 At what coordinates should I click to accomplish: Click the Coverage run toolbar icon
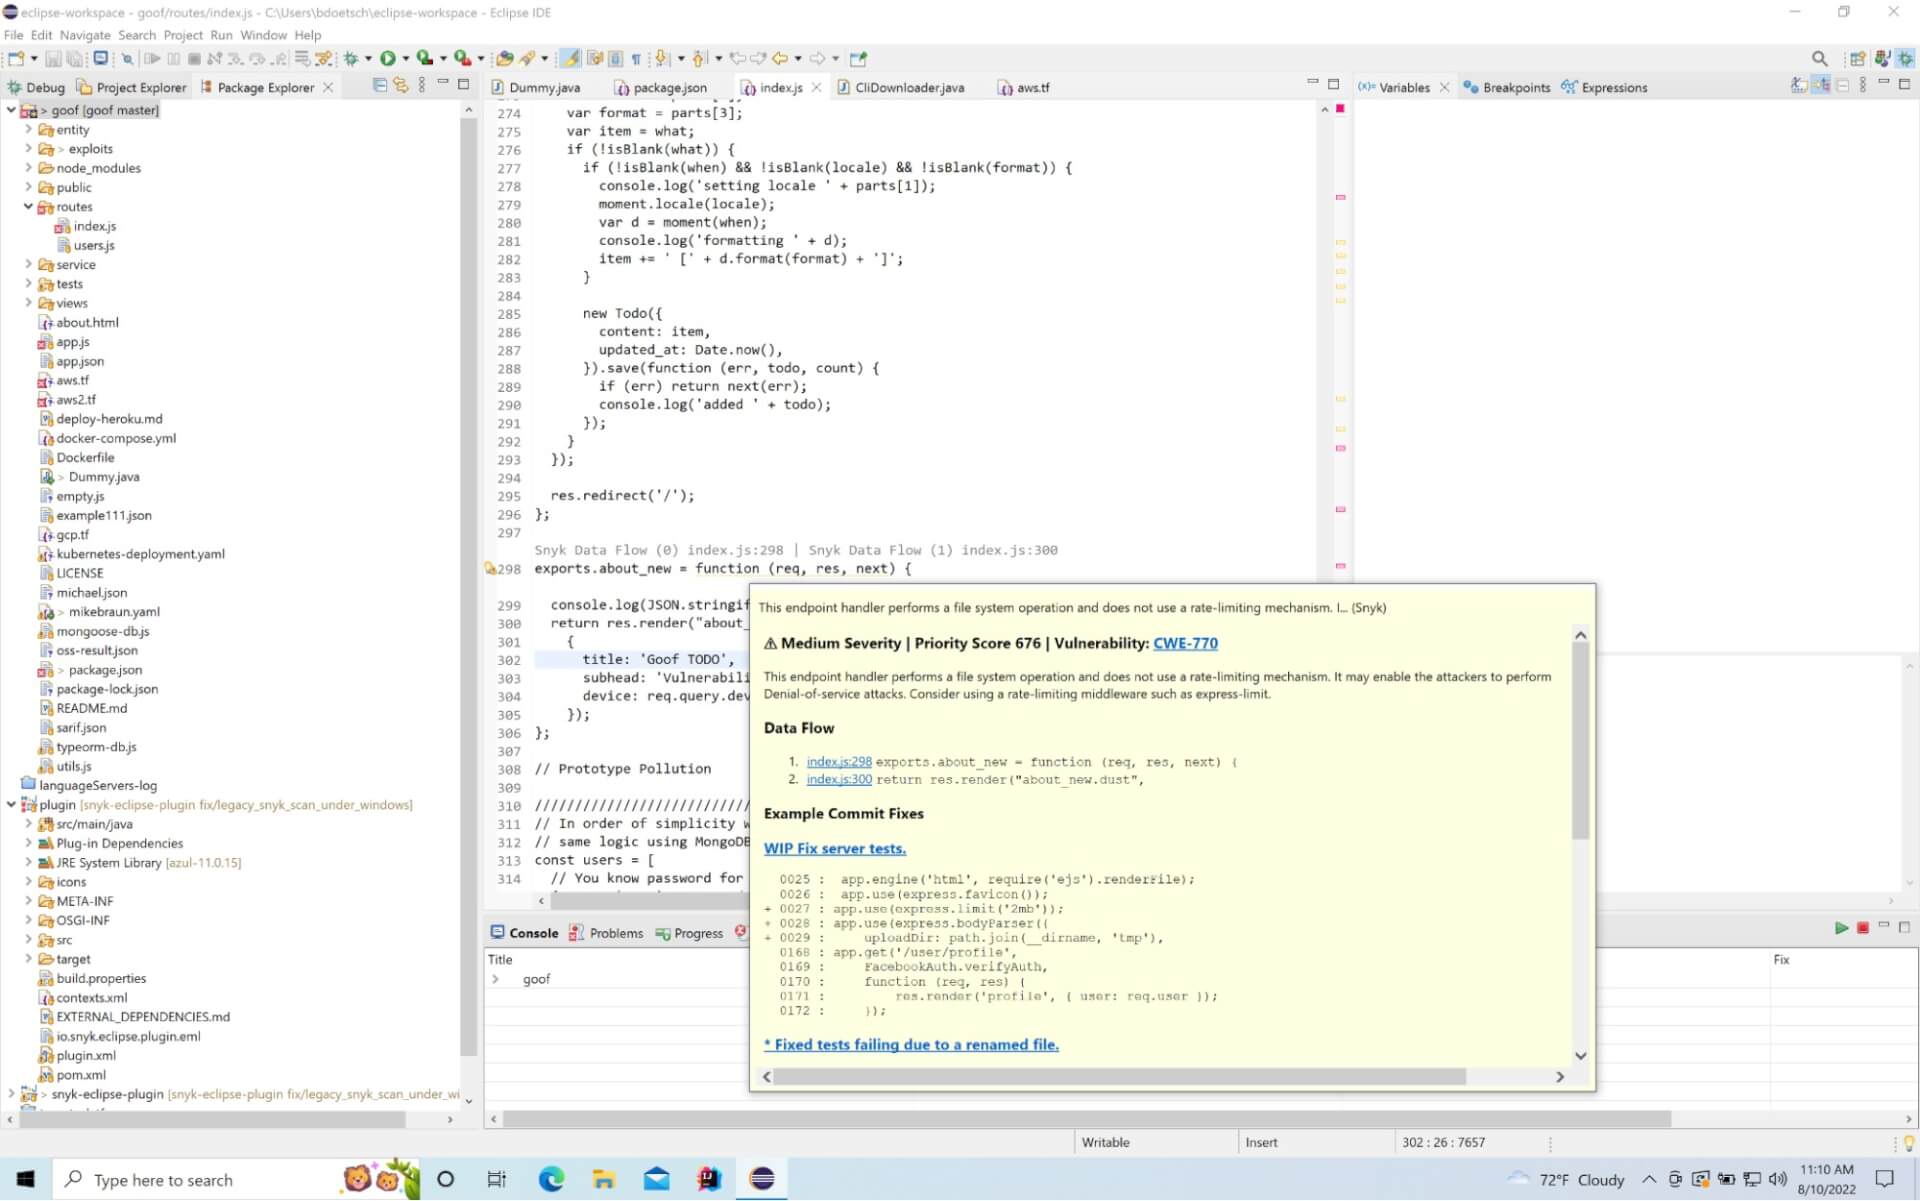(x=425, y=59)
